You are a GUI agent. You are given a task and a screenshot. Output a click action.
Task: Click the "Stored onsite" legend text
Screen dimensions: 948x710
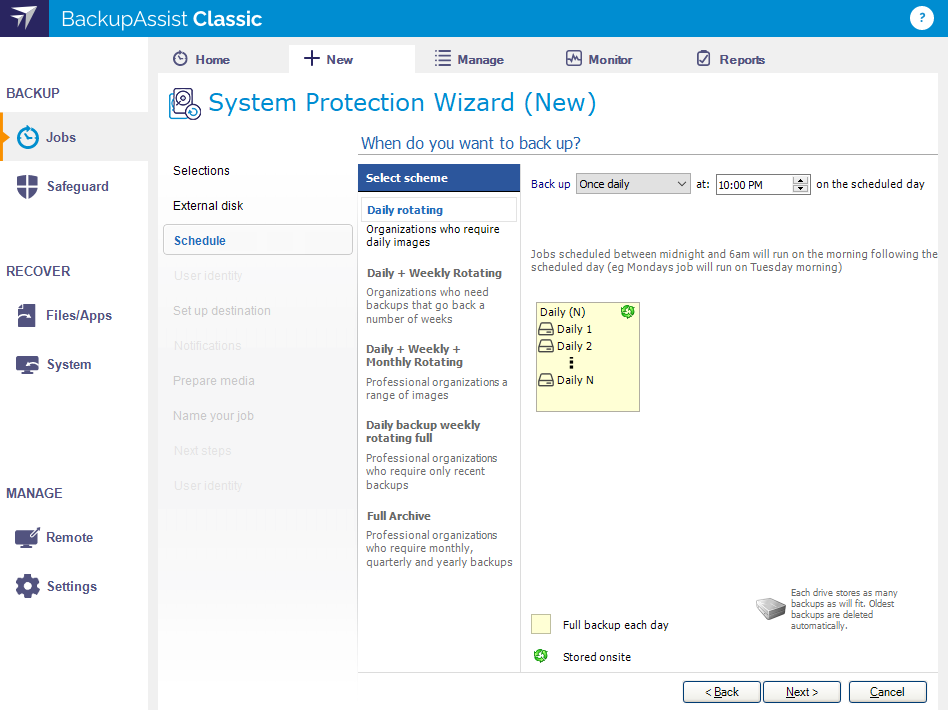[x=597, y=657]
